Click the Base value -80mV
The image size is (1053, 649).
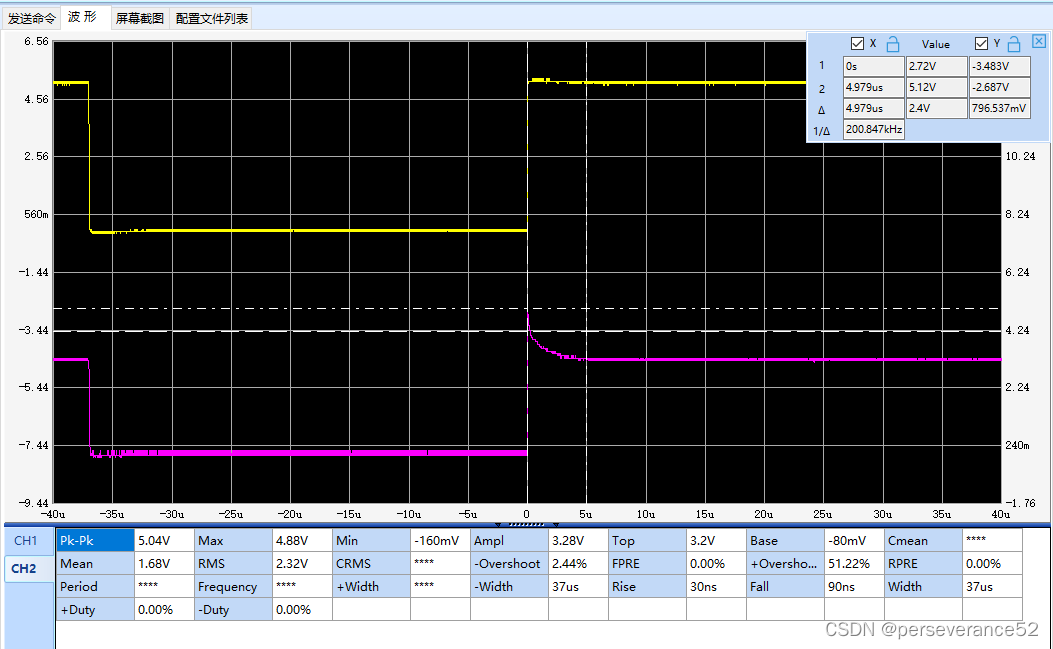click(x=854, y=540)
